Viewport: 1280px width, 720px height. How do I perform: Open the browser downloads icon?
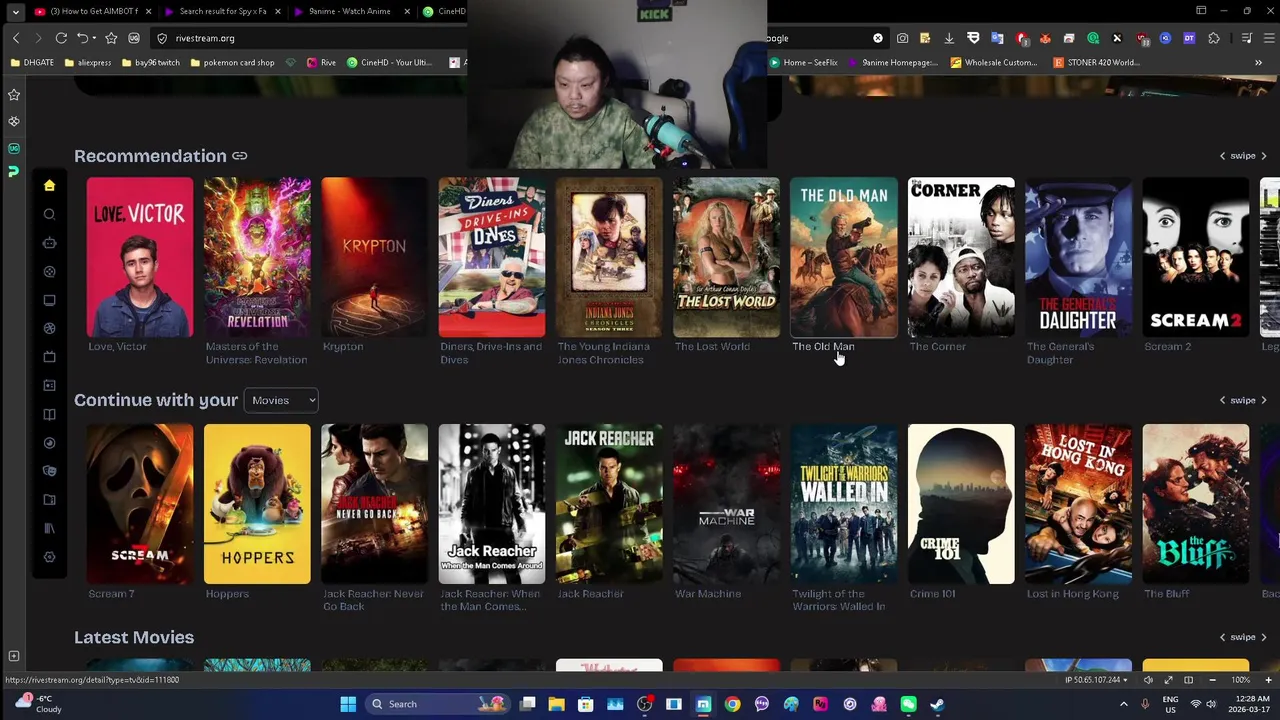pos(949,38)
